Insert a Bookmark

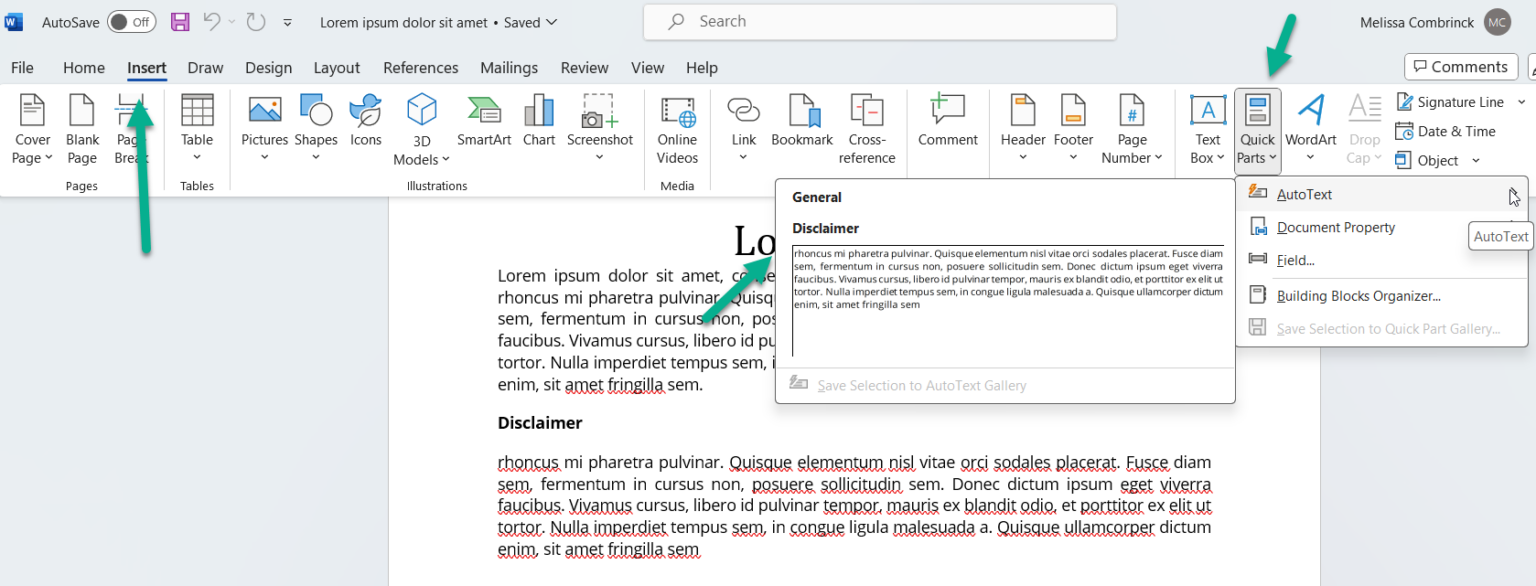pos(802,120)
